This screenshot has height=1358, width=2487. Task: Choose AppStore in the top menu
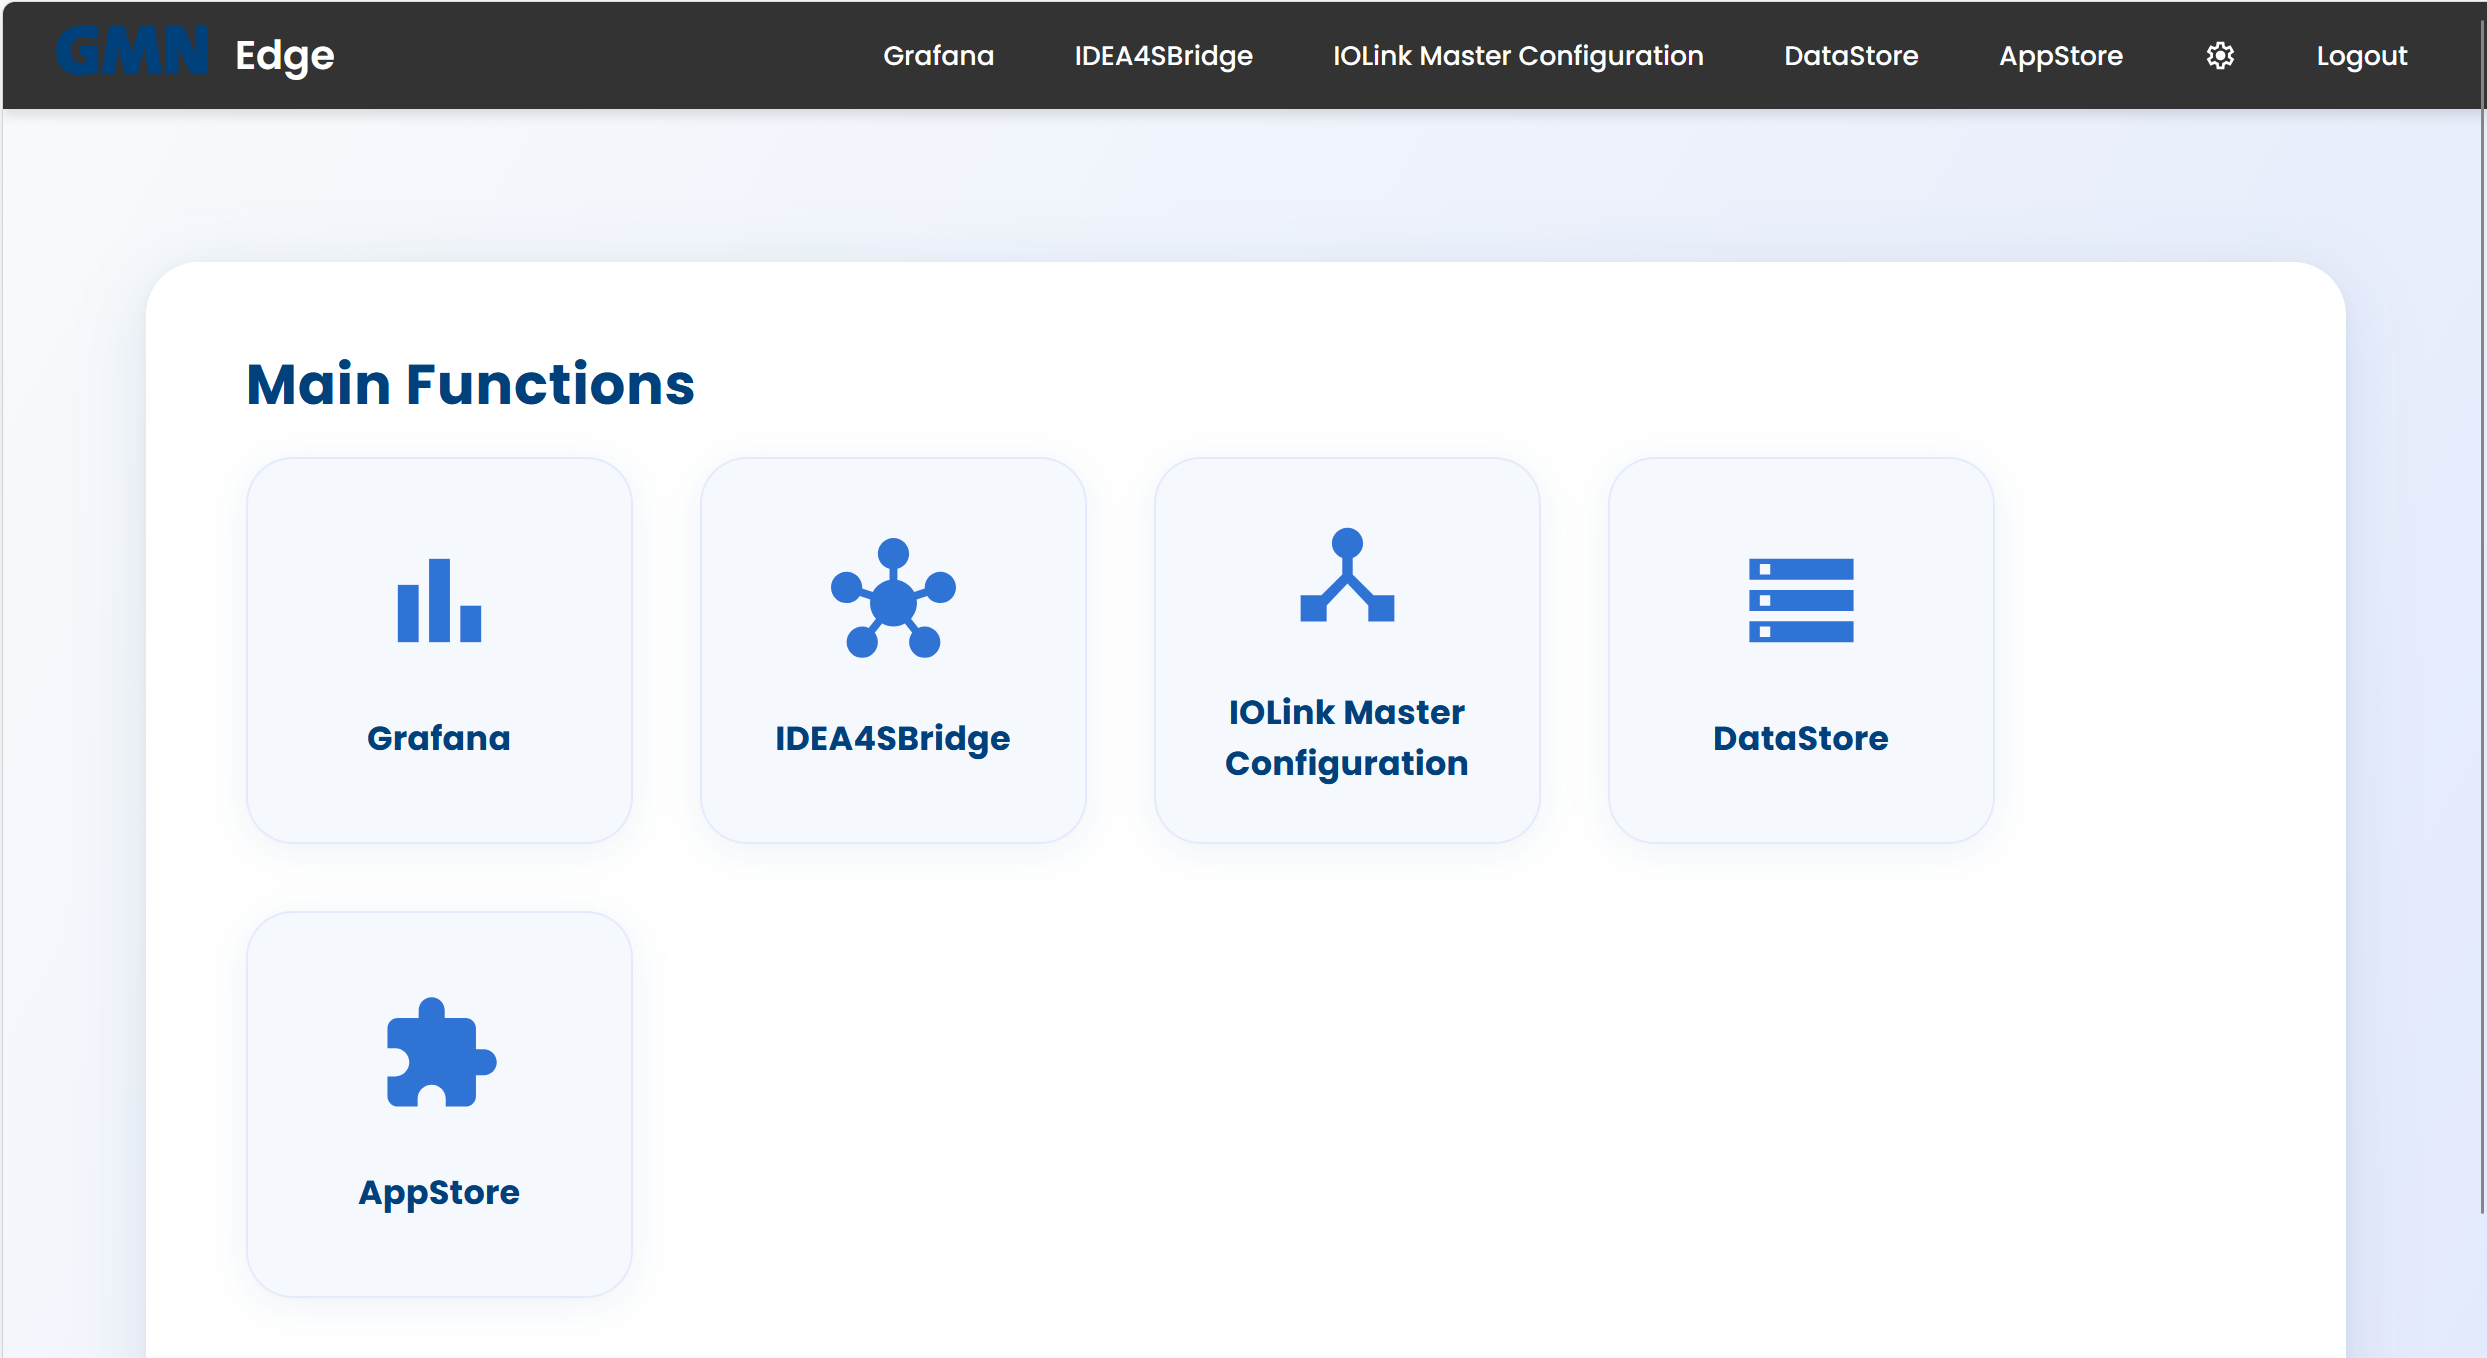(x=2060, y=56)
